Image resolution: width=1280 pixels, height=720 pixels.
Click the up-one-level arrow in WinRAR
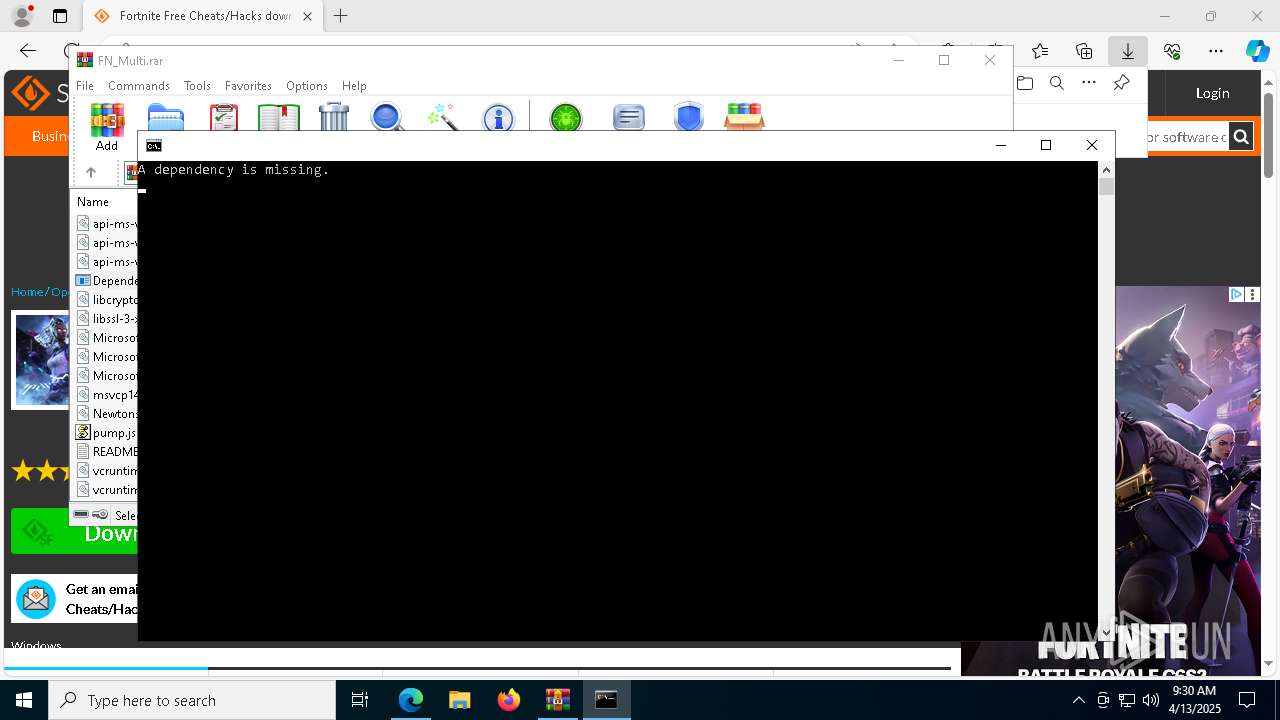[x=91, y=172]
